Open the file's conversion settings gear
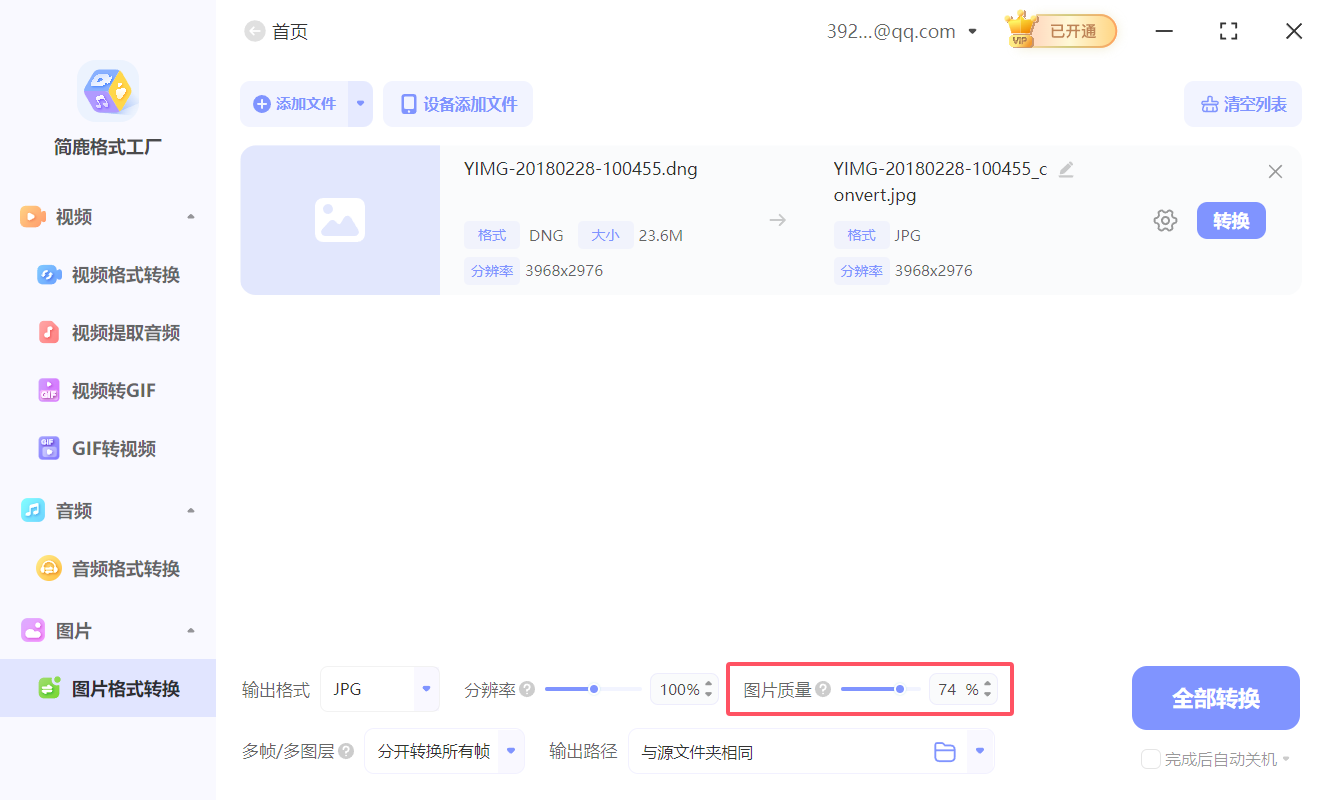 1165,220
